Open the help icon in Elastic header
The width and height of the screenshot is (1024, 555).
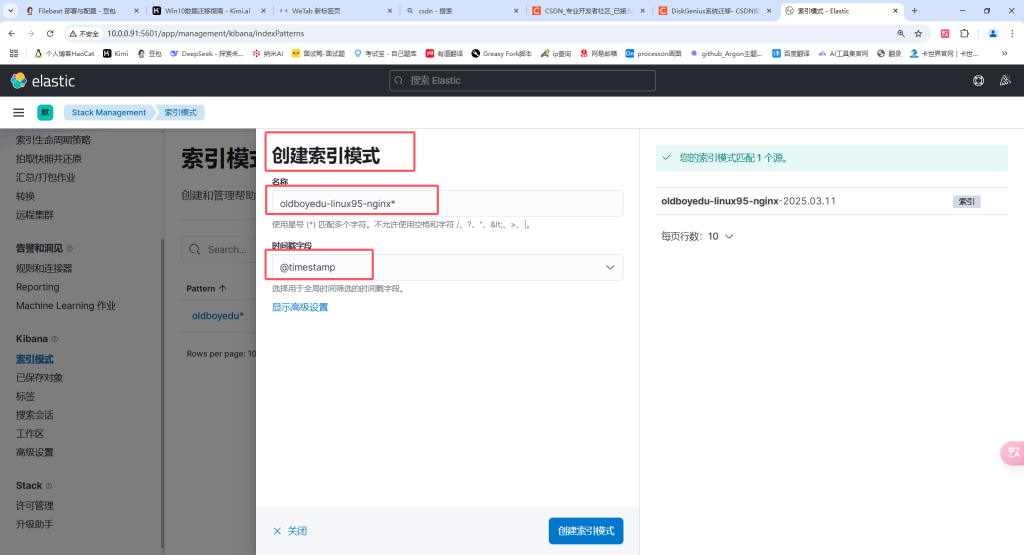coord(978,81)
